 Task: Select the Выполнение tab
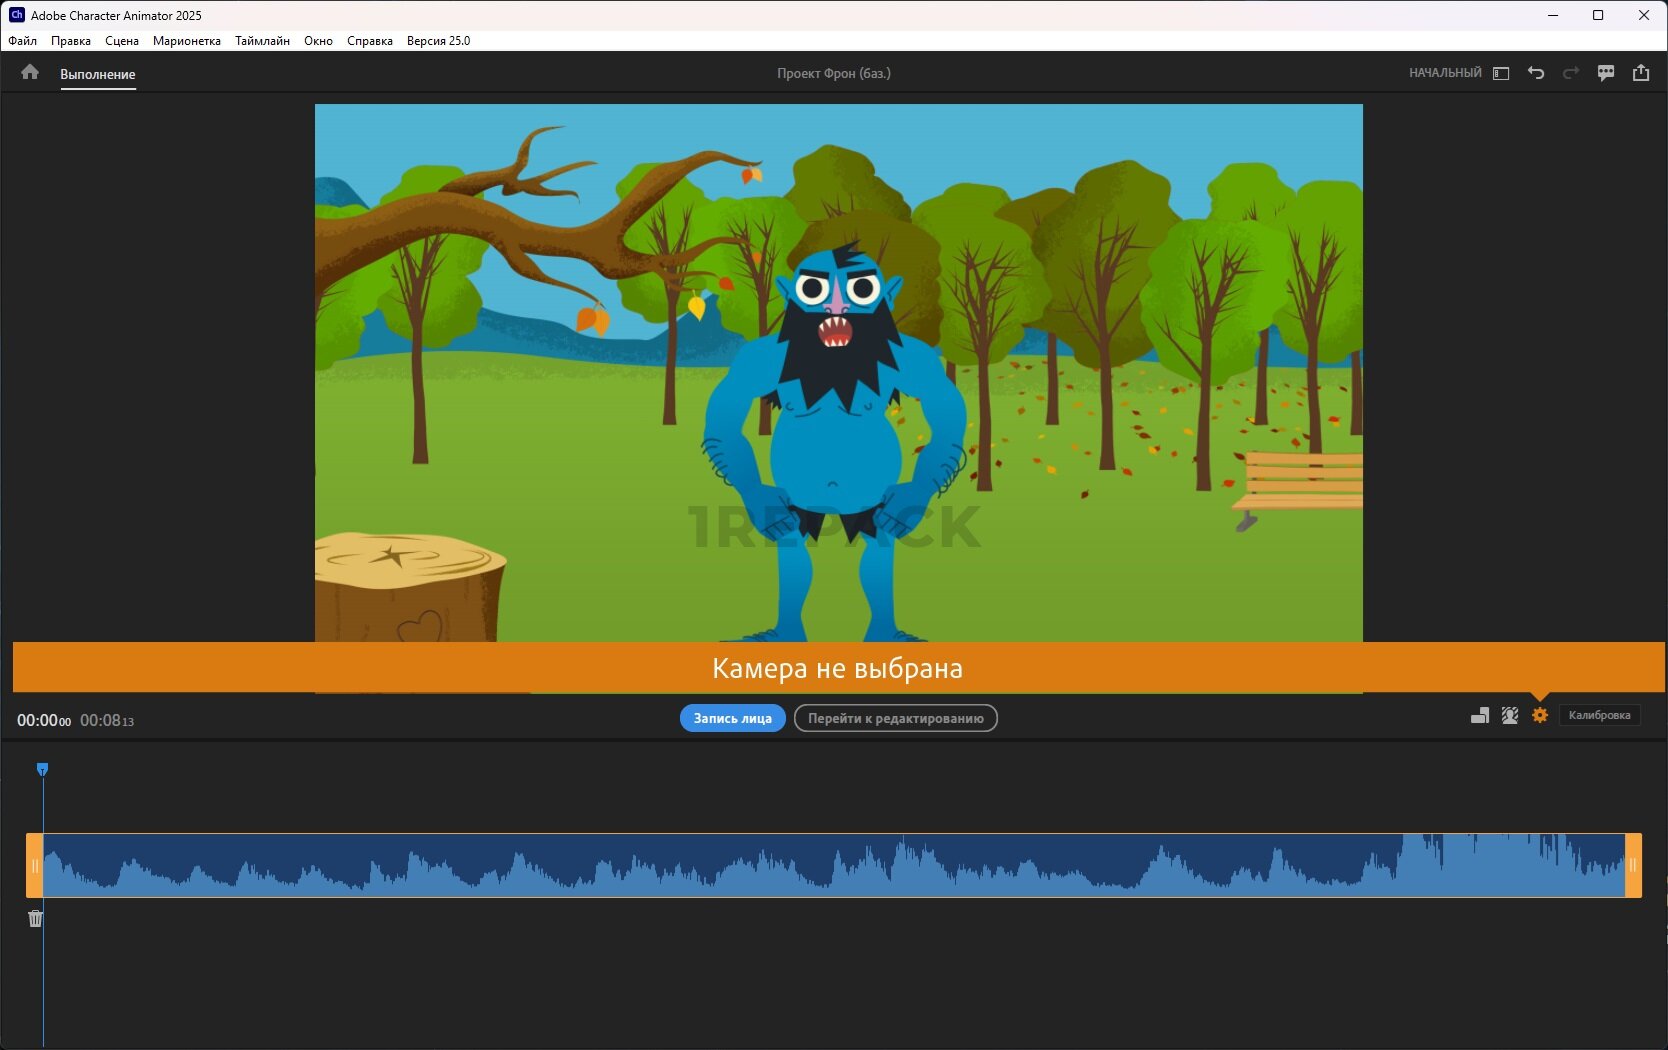pyautogui.click(x=97, y=74)
